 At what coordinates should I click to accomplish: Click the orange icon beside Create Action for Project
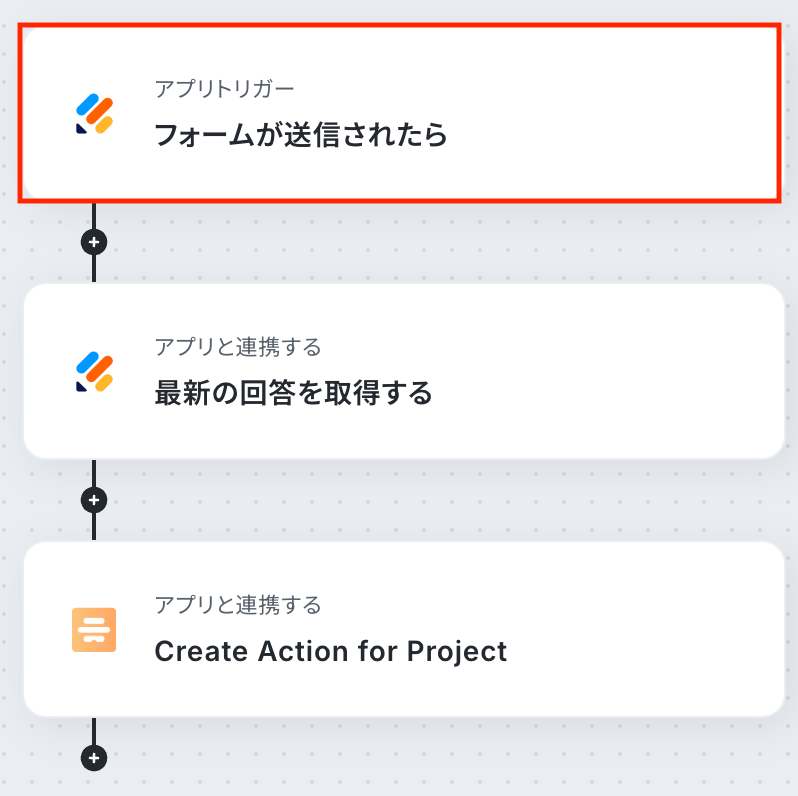coord(94,630)
